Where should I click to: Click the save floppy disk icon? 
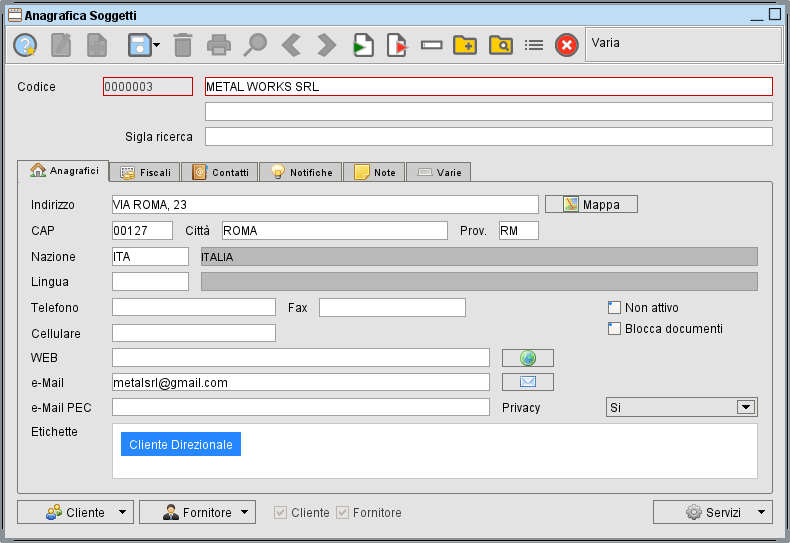tap(139, 45)
